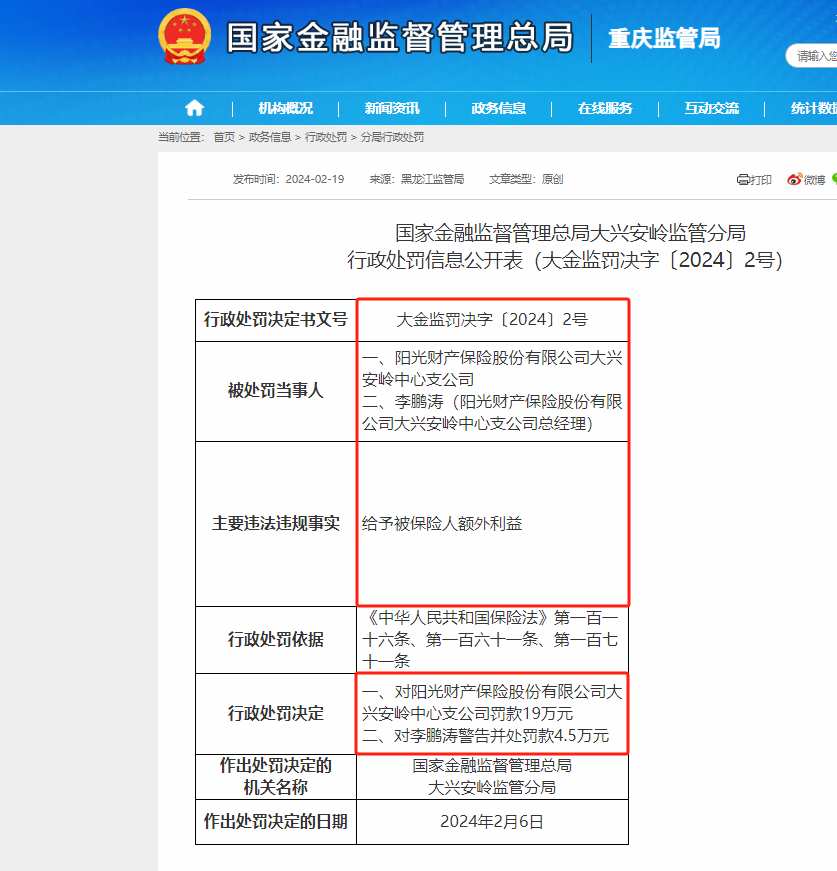Viewport: 837px width, 871px height.
Task: Open the 互动交流 menu
Action: click(711, 108)
